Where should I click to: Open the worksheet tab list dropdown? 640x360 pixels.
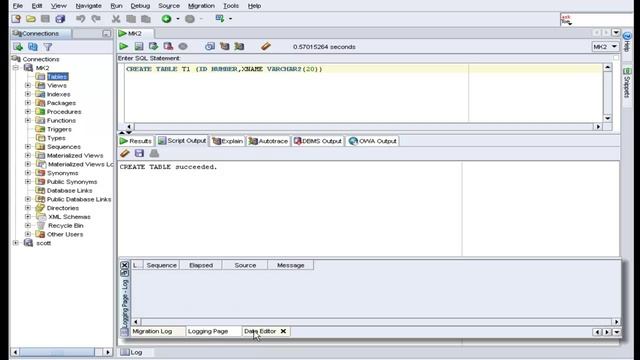click(x=616, y=33)
